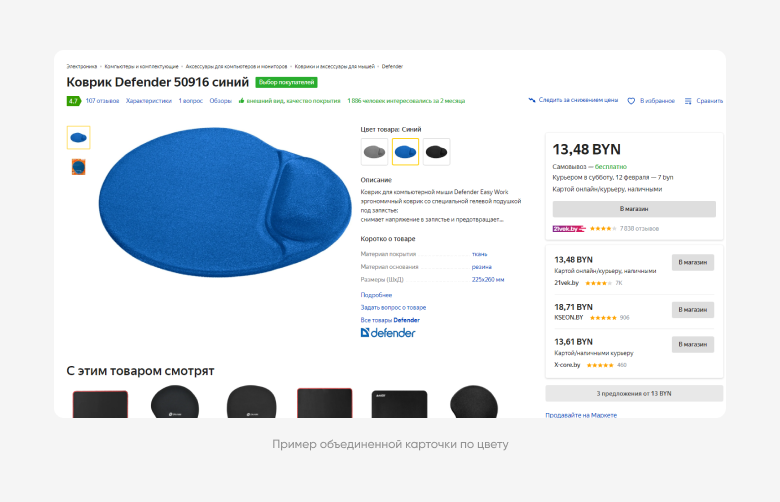Click the 21vek.by store name in offers list

pos(567,283)
